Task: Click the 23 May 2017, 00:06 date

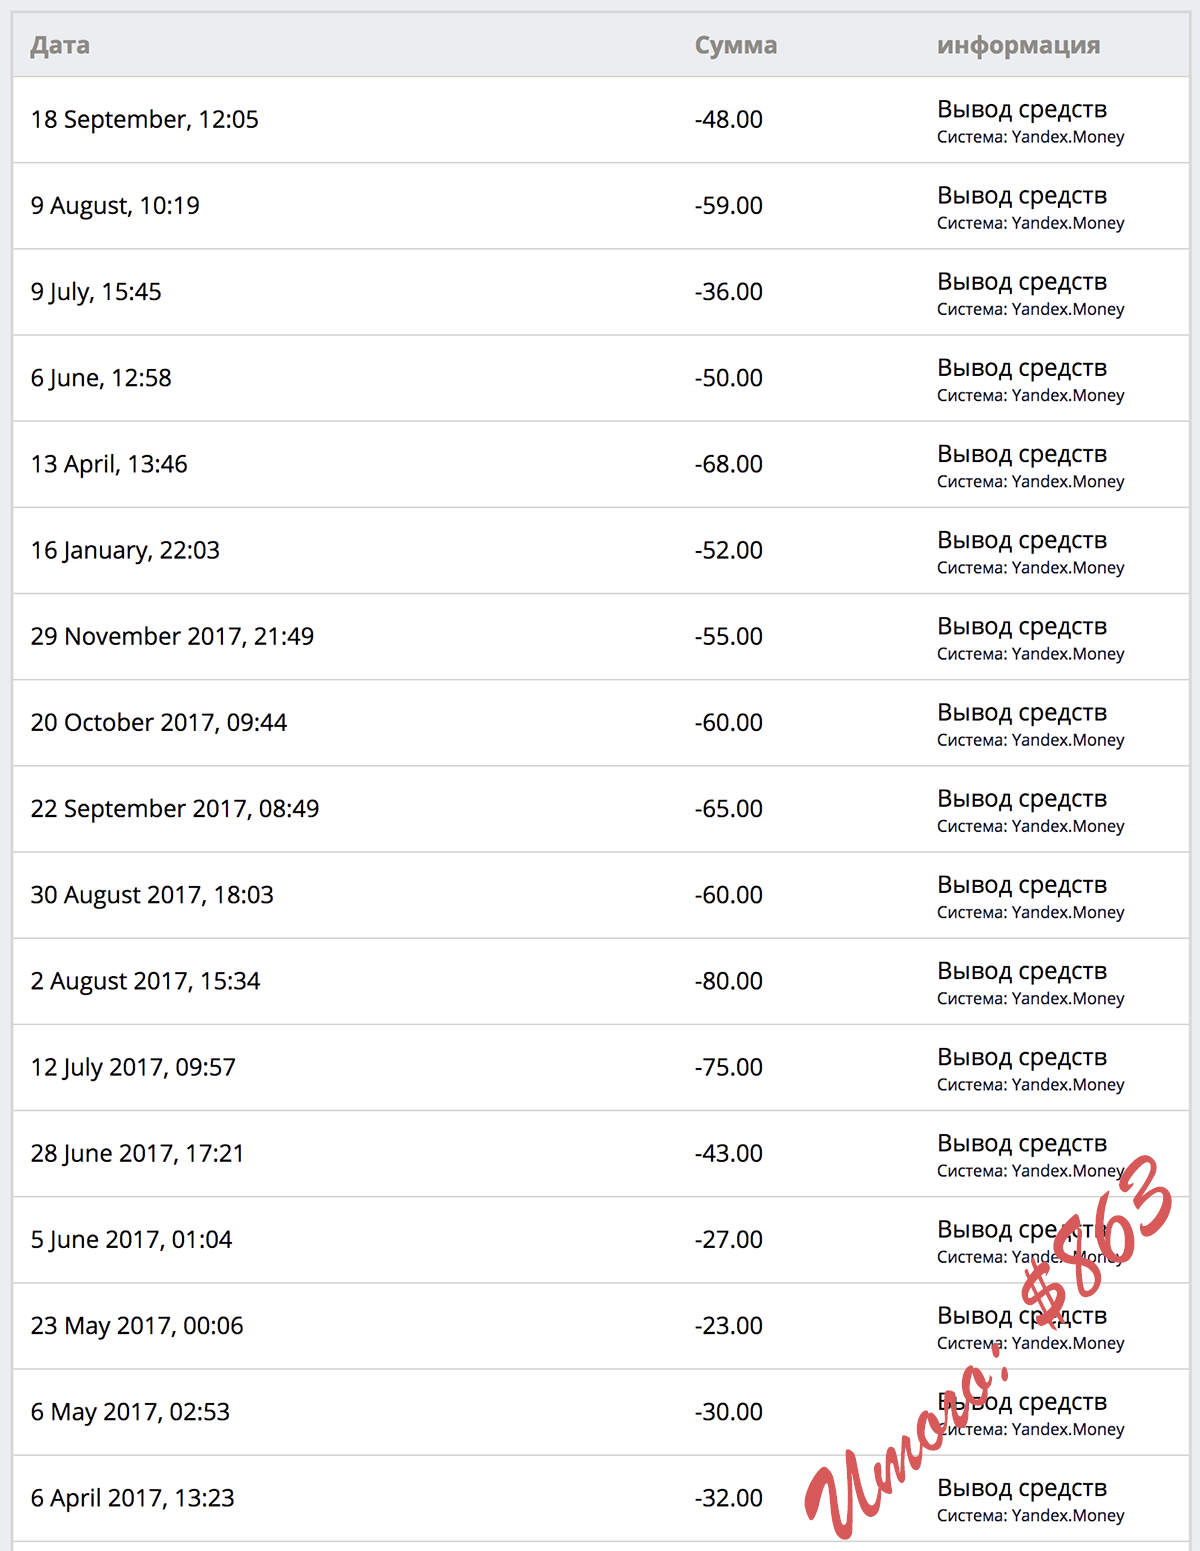Action: (137, 1325)
